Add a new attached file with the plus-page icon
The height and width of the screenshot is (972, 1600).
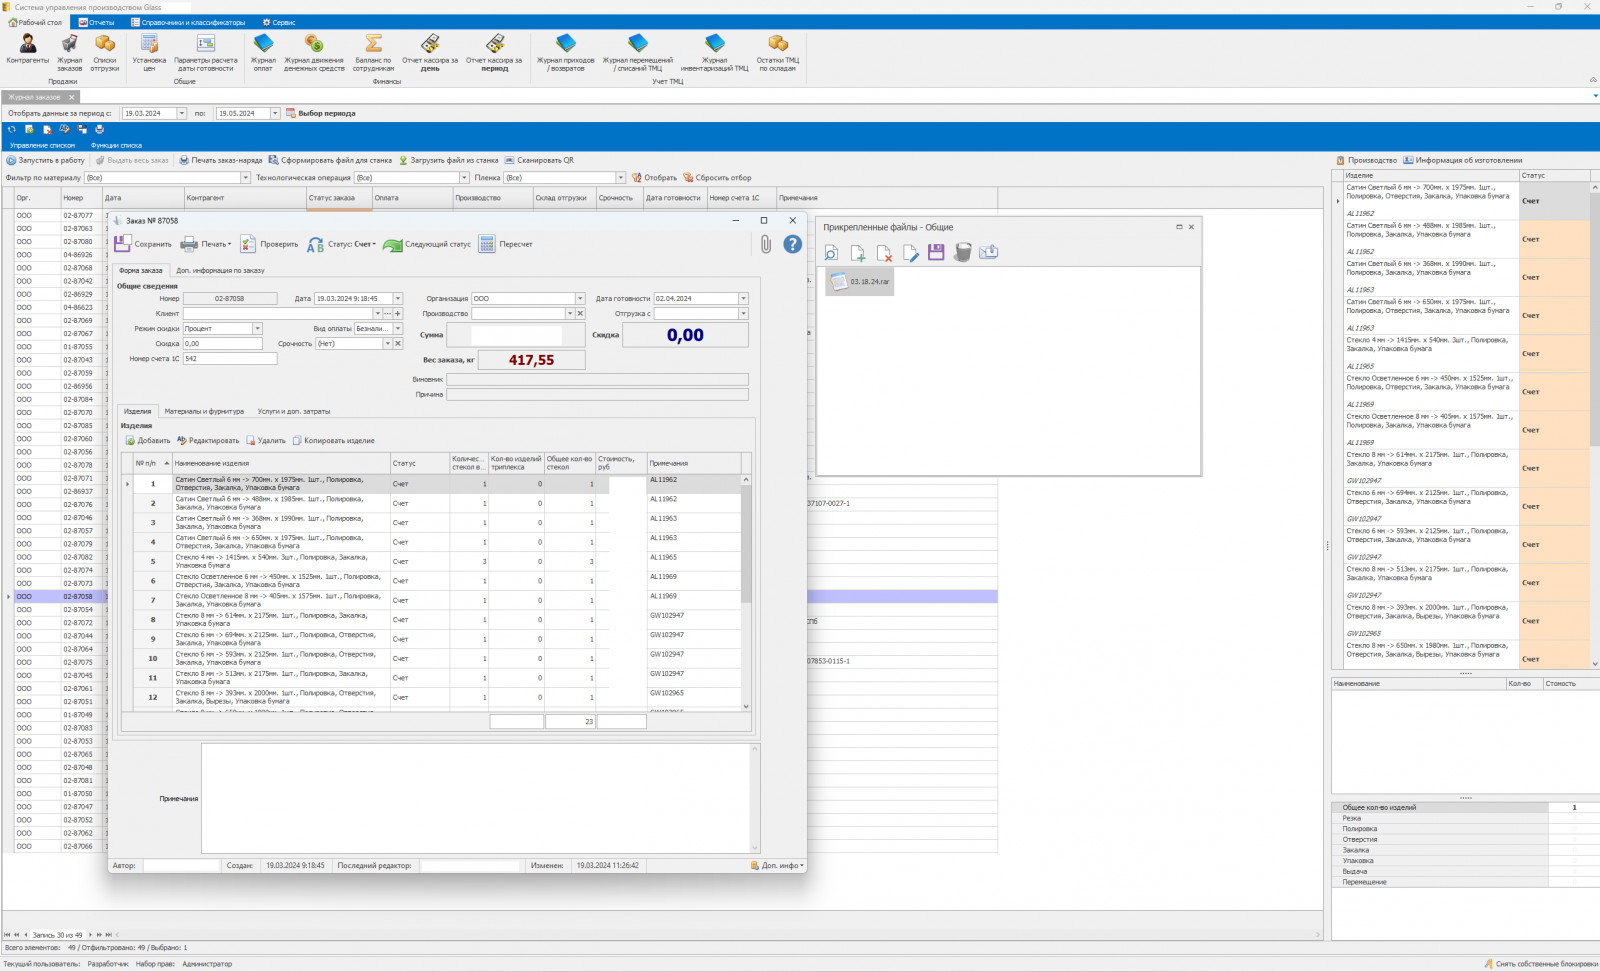click(x=858, y=253)
